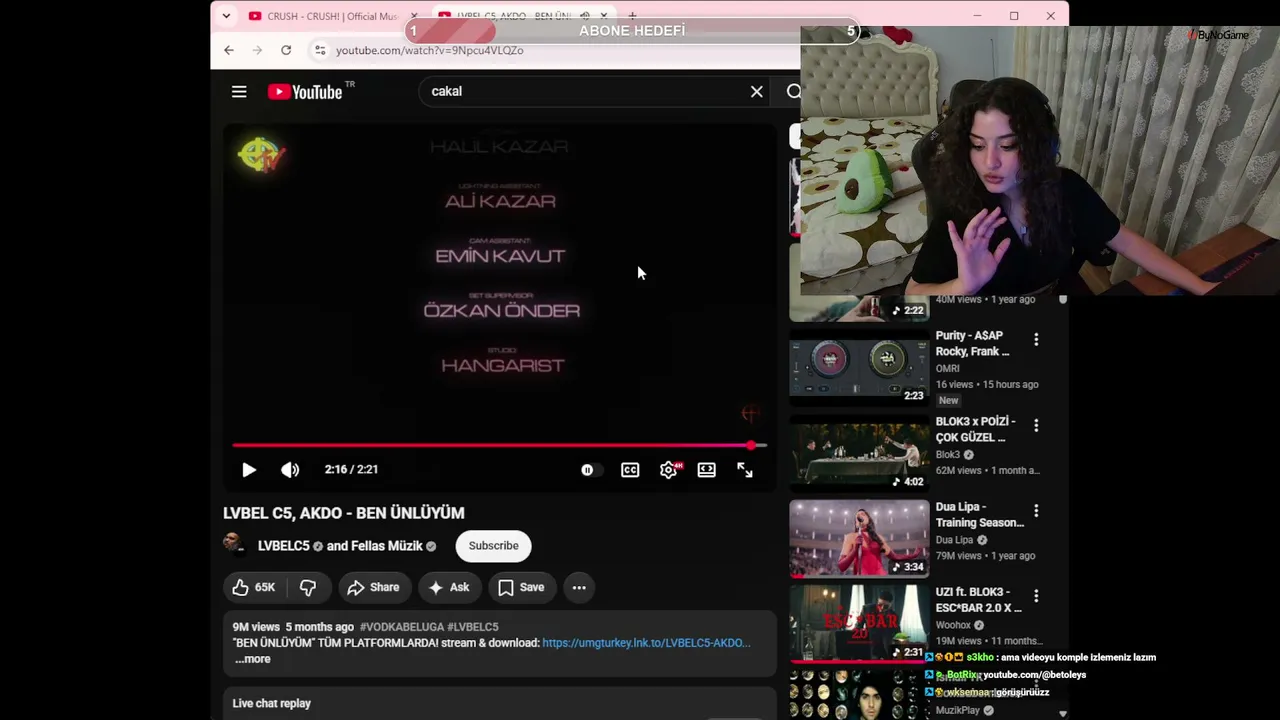Open the three-dot more actions menu below the video
The height and width of the screenshot is (720, 1280).
579,588
